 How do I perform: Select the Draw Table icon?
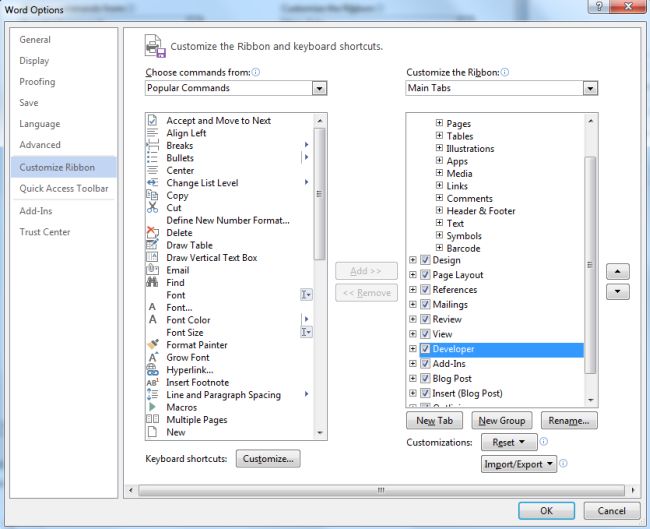[152, 245]
